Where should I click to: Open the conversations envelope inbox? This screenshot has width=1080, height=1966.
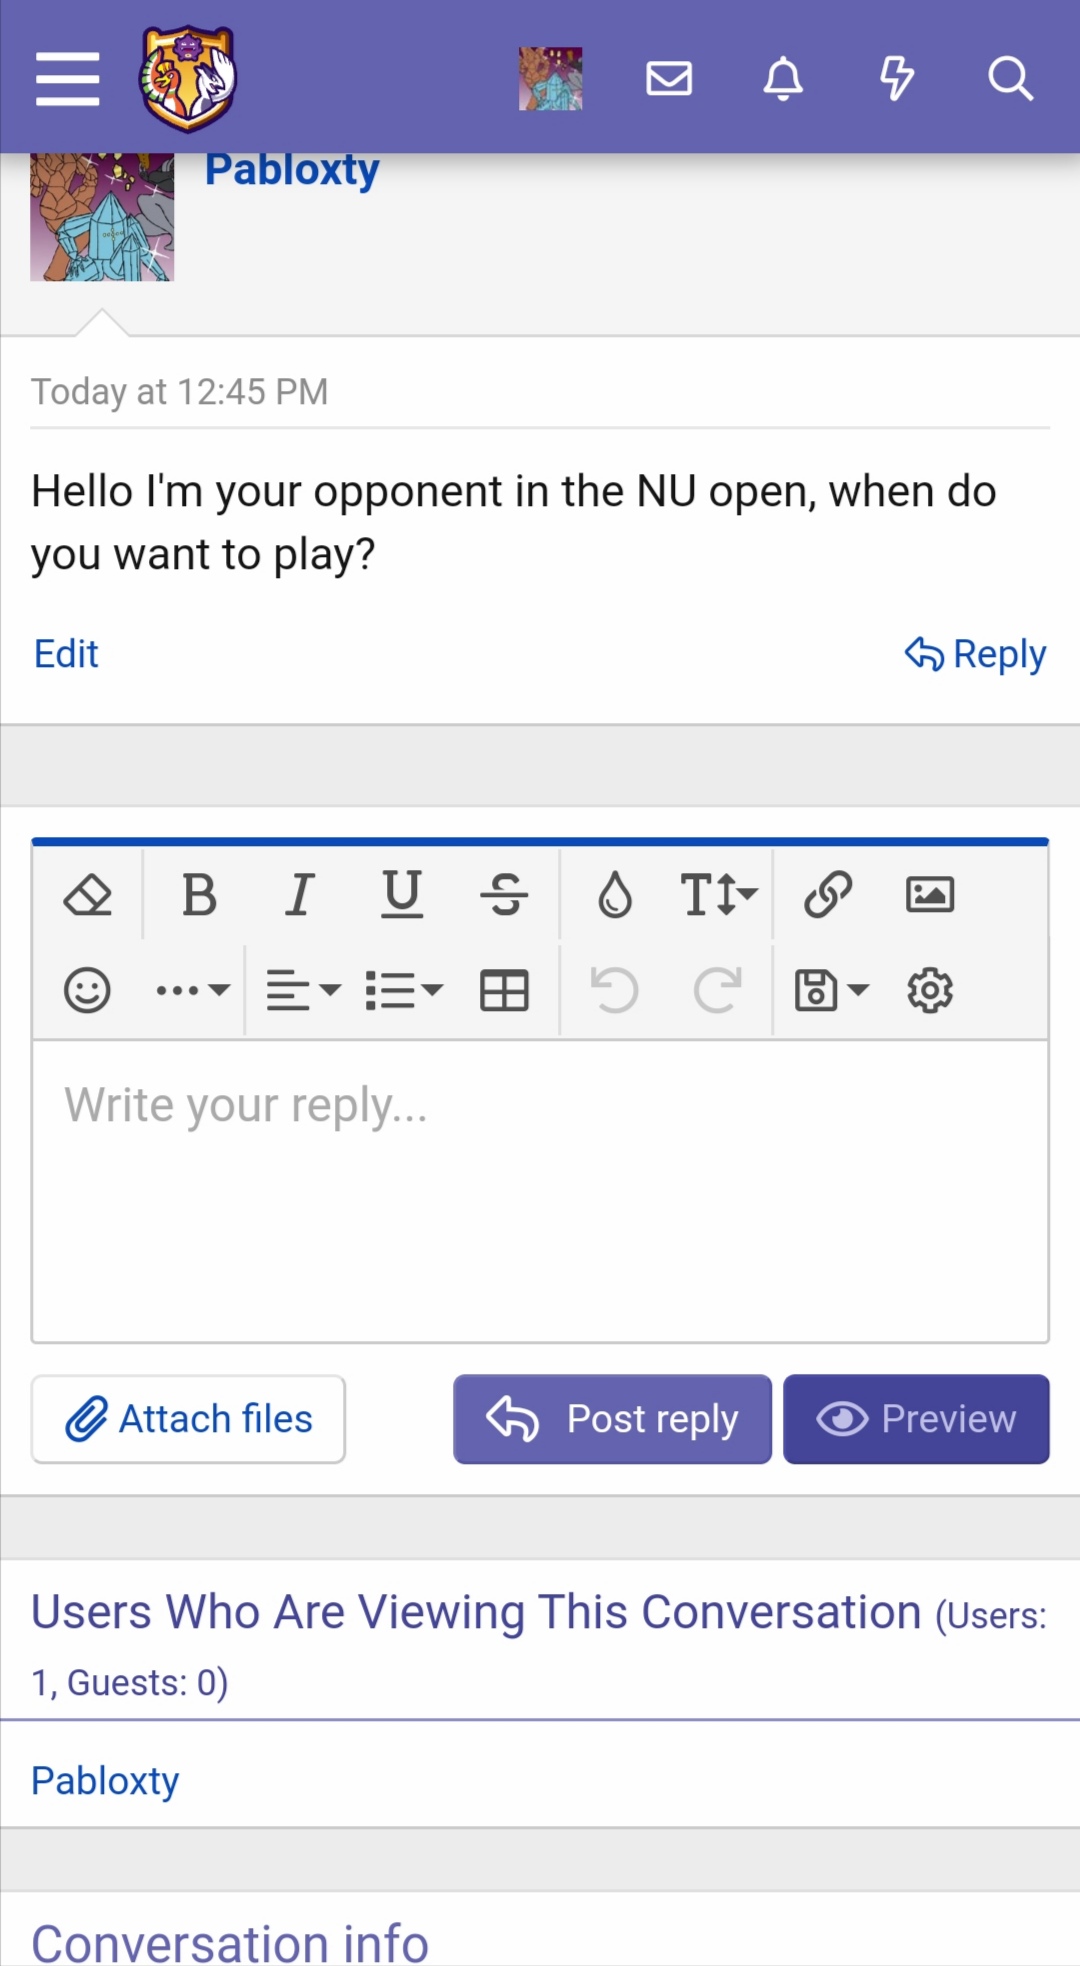(669, 78)
